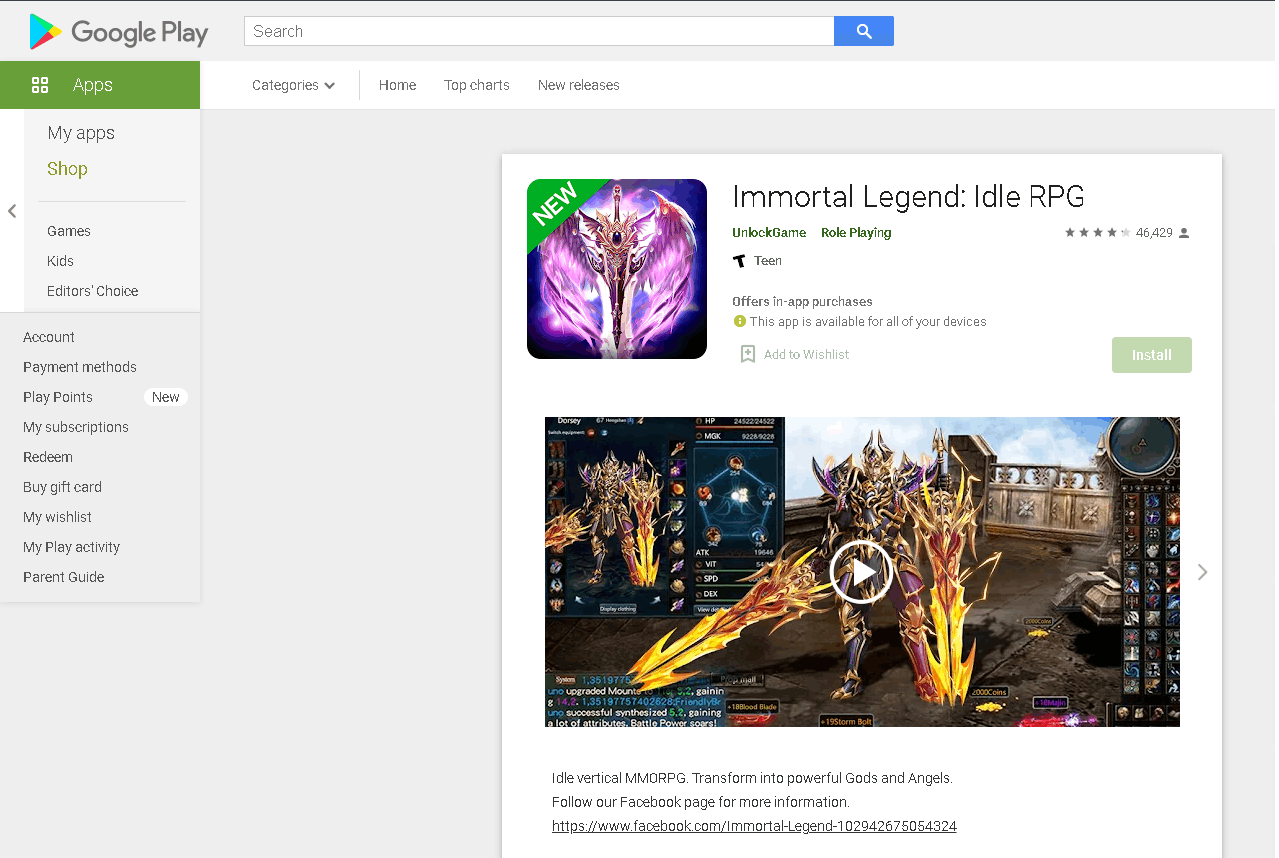The image size is (1279, 858).
Task: Open Games category in sidebar
Action: (69, 231)
